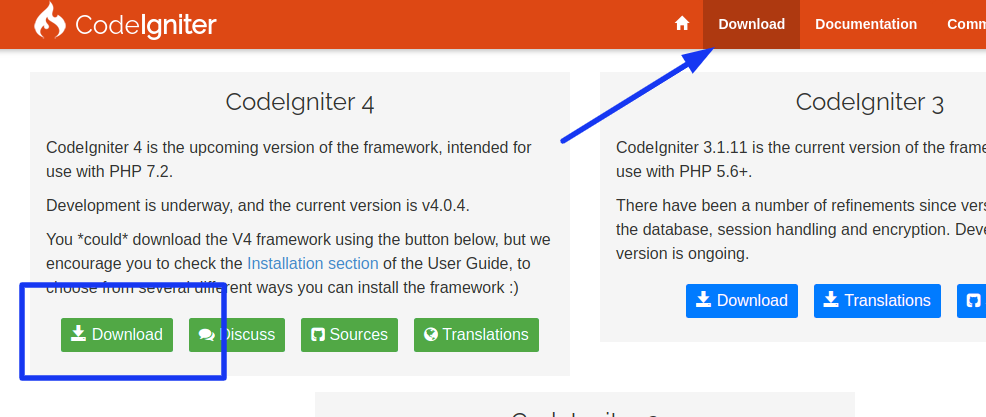Click the CodeIgniter wordmark text in header

coord(146,26)
